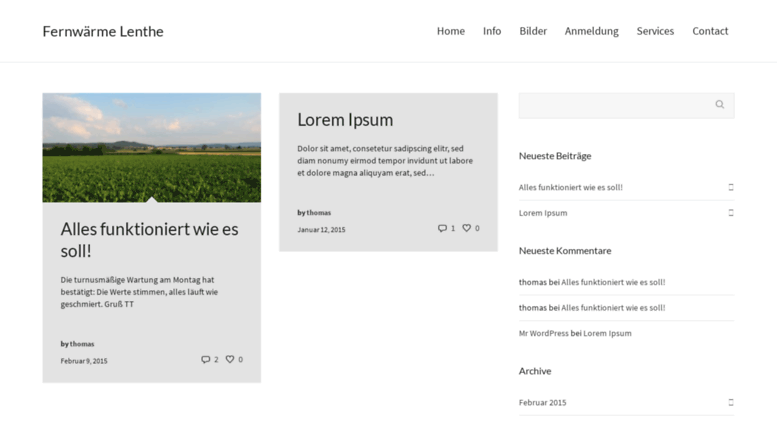Click date Januar 12, 2015
The image size is (777, 423).
pyautogui.click(x=321, y=230)
